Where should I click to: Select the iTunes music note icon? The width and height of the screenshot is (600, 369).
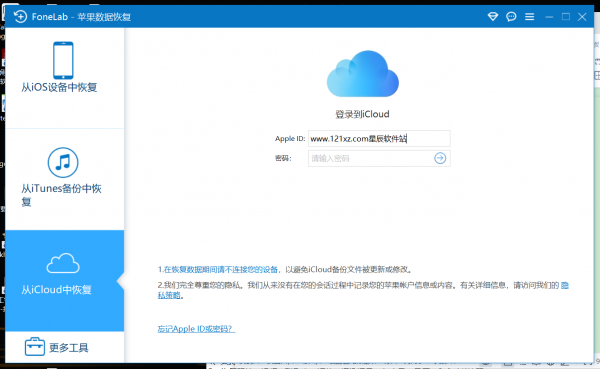coord(63,162)
